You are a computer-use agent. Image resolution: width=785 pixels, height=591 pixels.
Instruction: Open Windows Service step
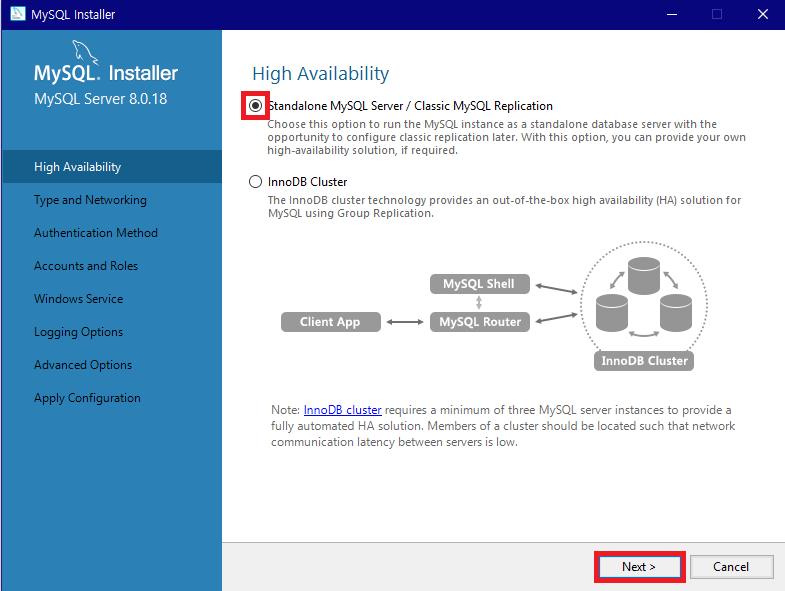pyautogui.click(x=78, y=299)
